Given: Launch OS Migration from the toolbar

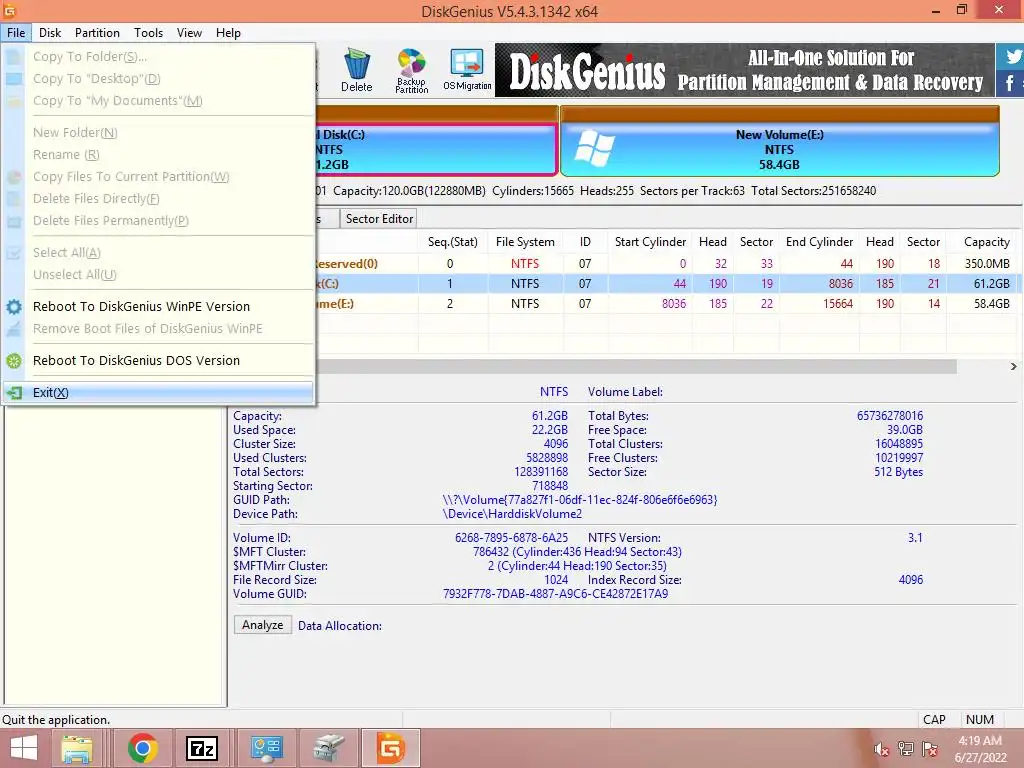Looking at the screenshot, I should (x=467, y=70).
